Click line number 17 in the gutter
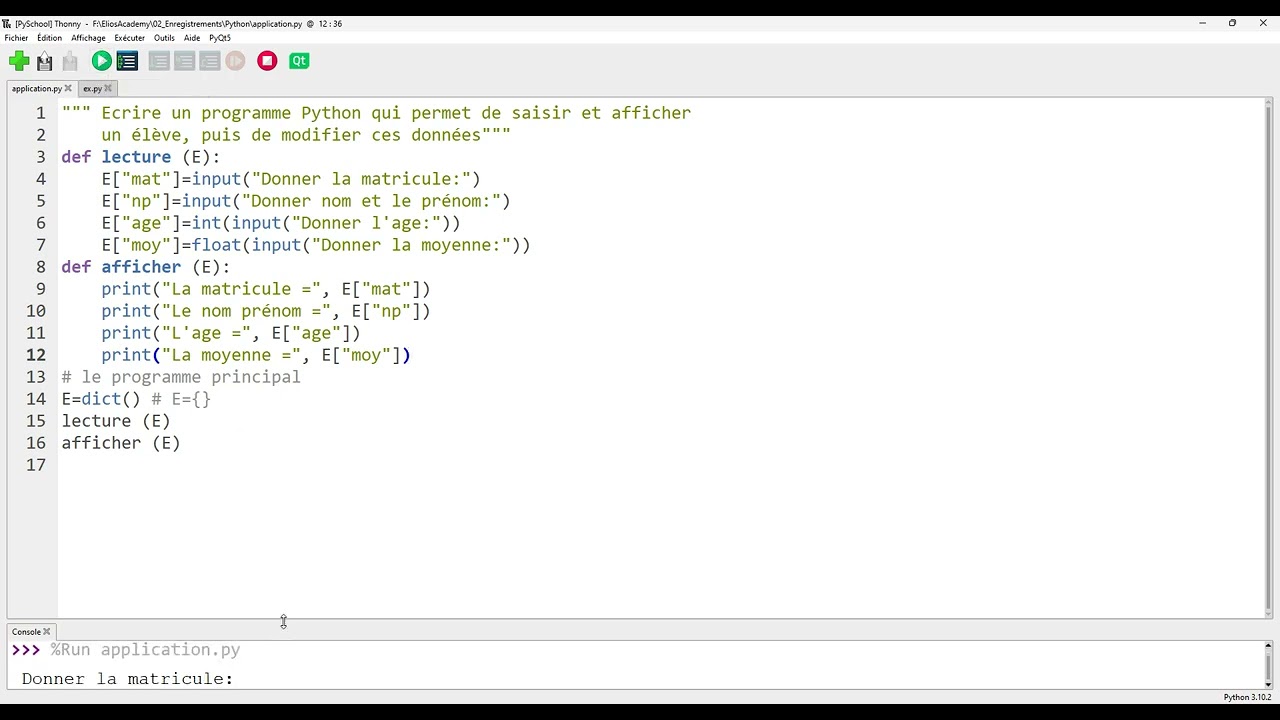This screenshot has width=1280, height=720. click(36, 465)
